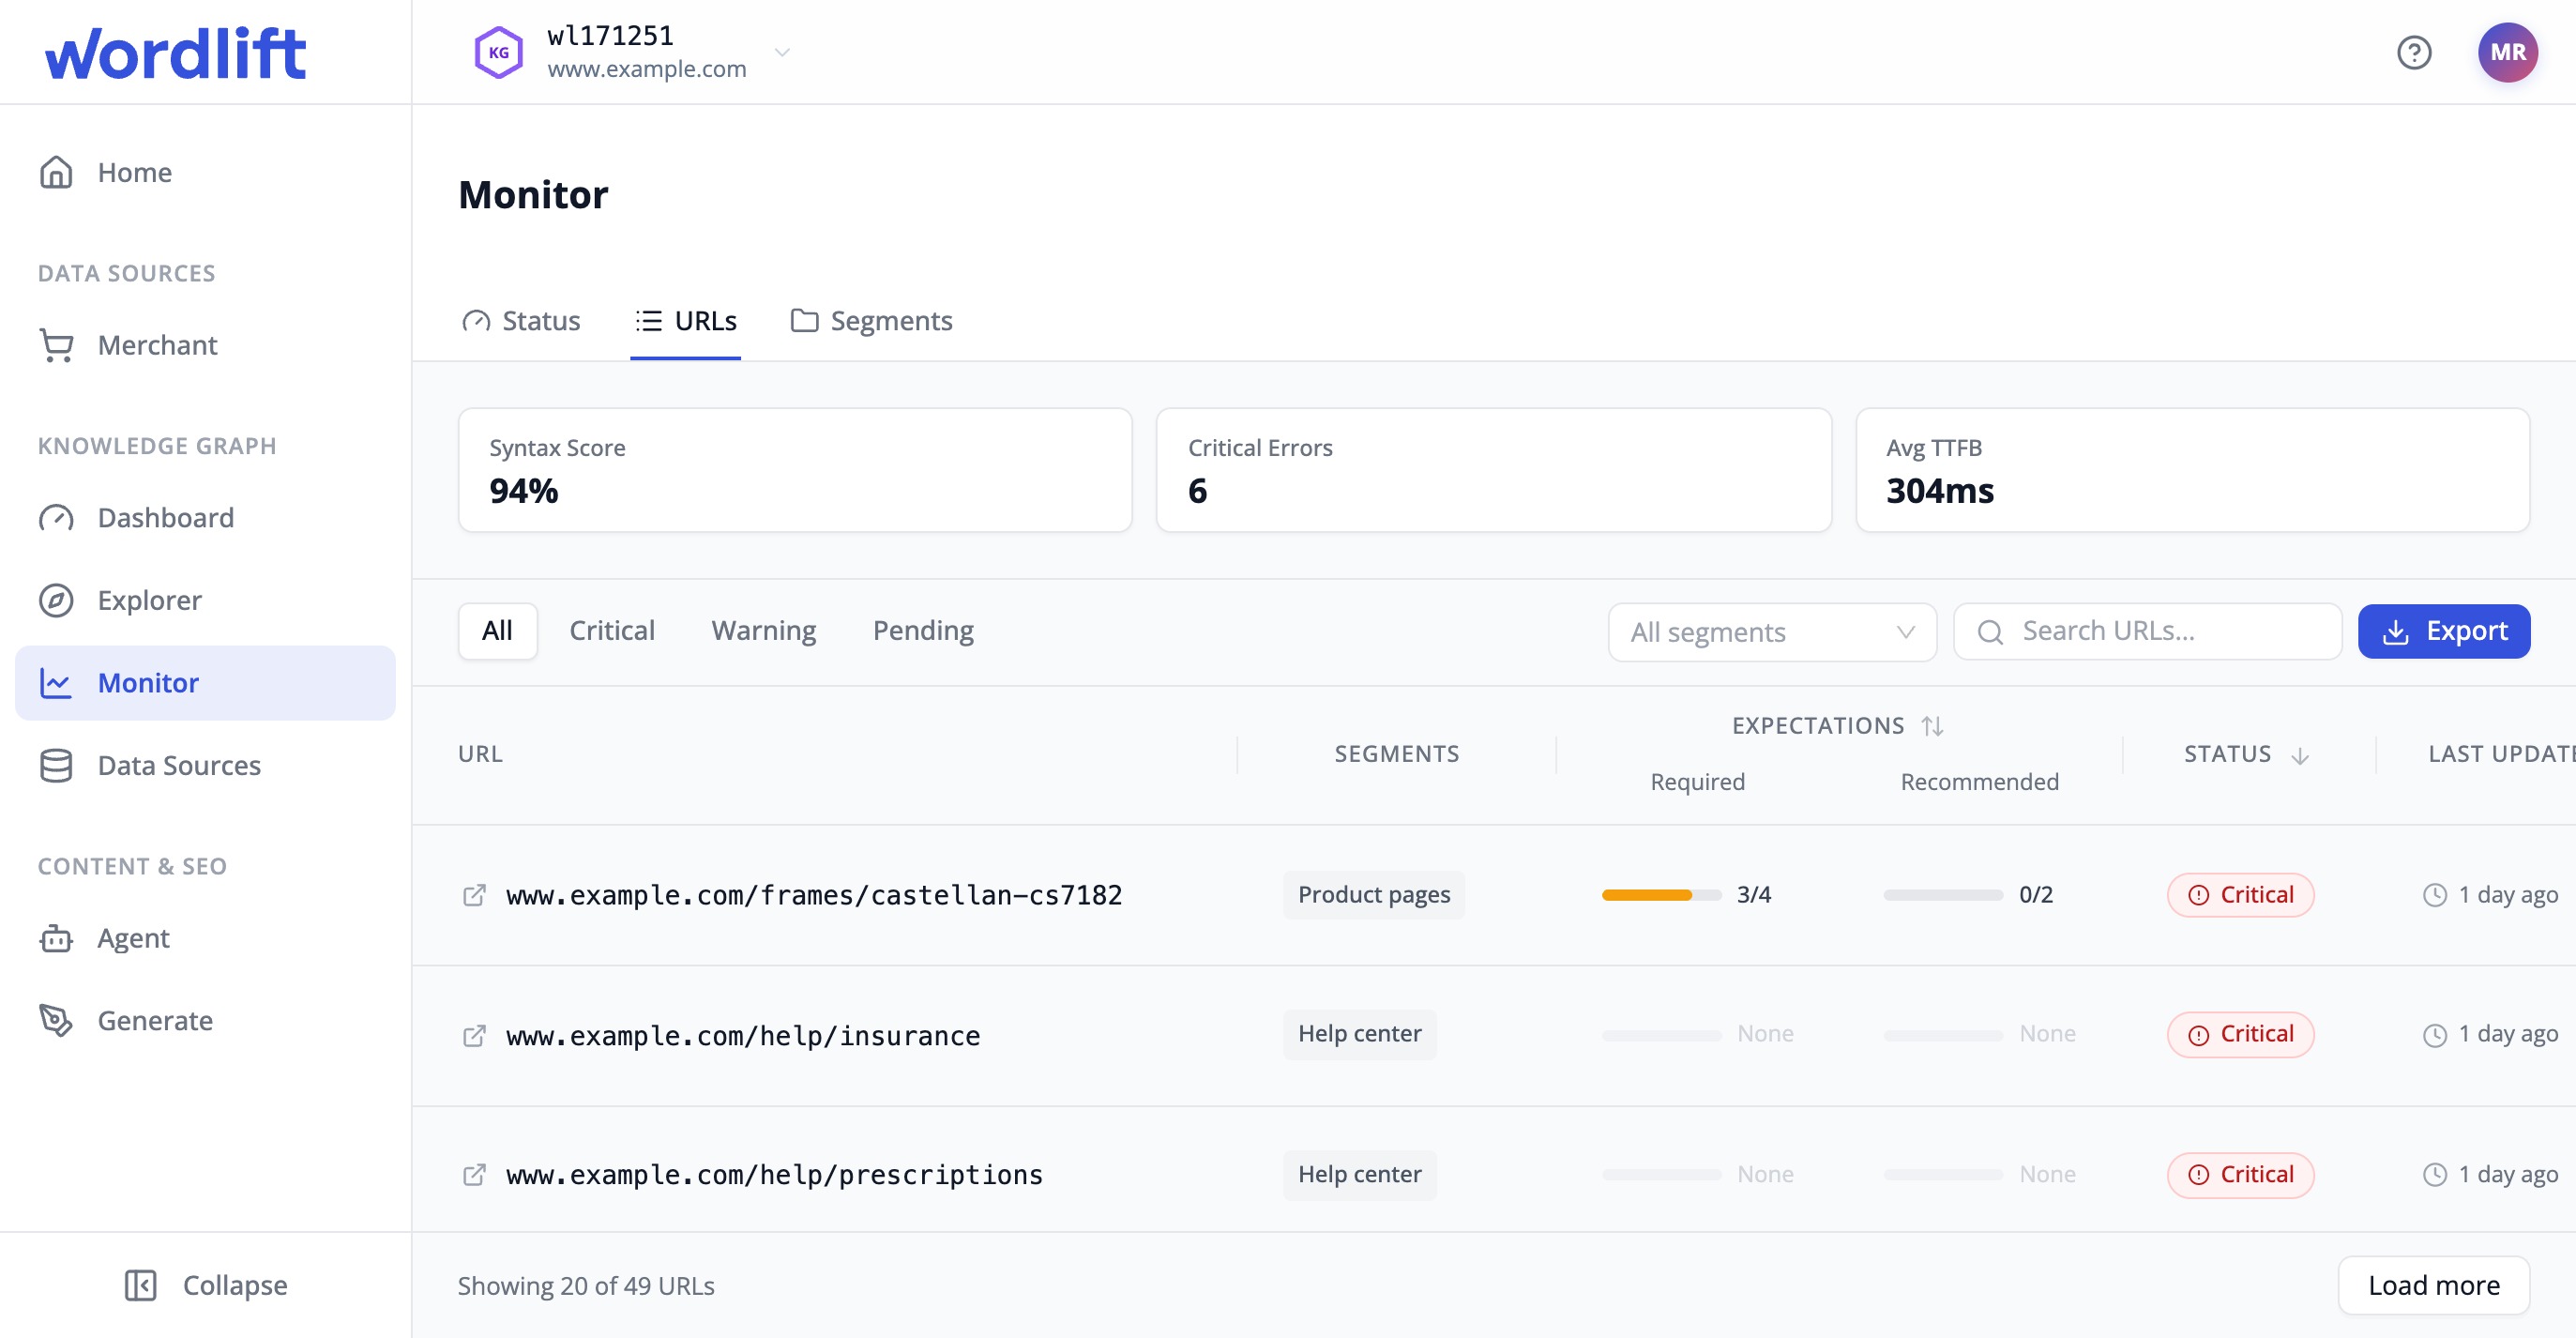Image resolution: width=2576 pixels, height=1338 pixels.
Task: Click Load more button
Action: point(2433,1285)
